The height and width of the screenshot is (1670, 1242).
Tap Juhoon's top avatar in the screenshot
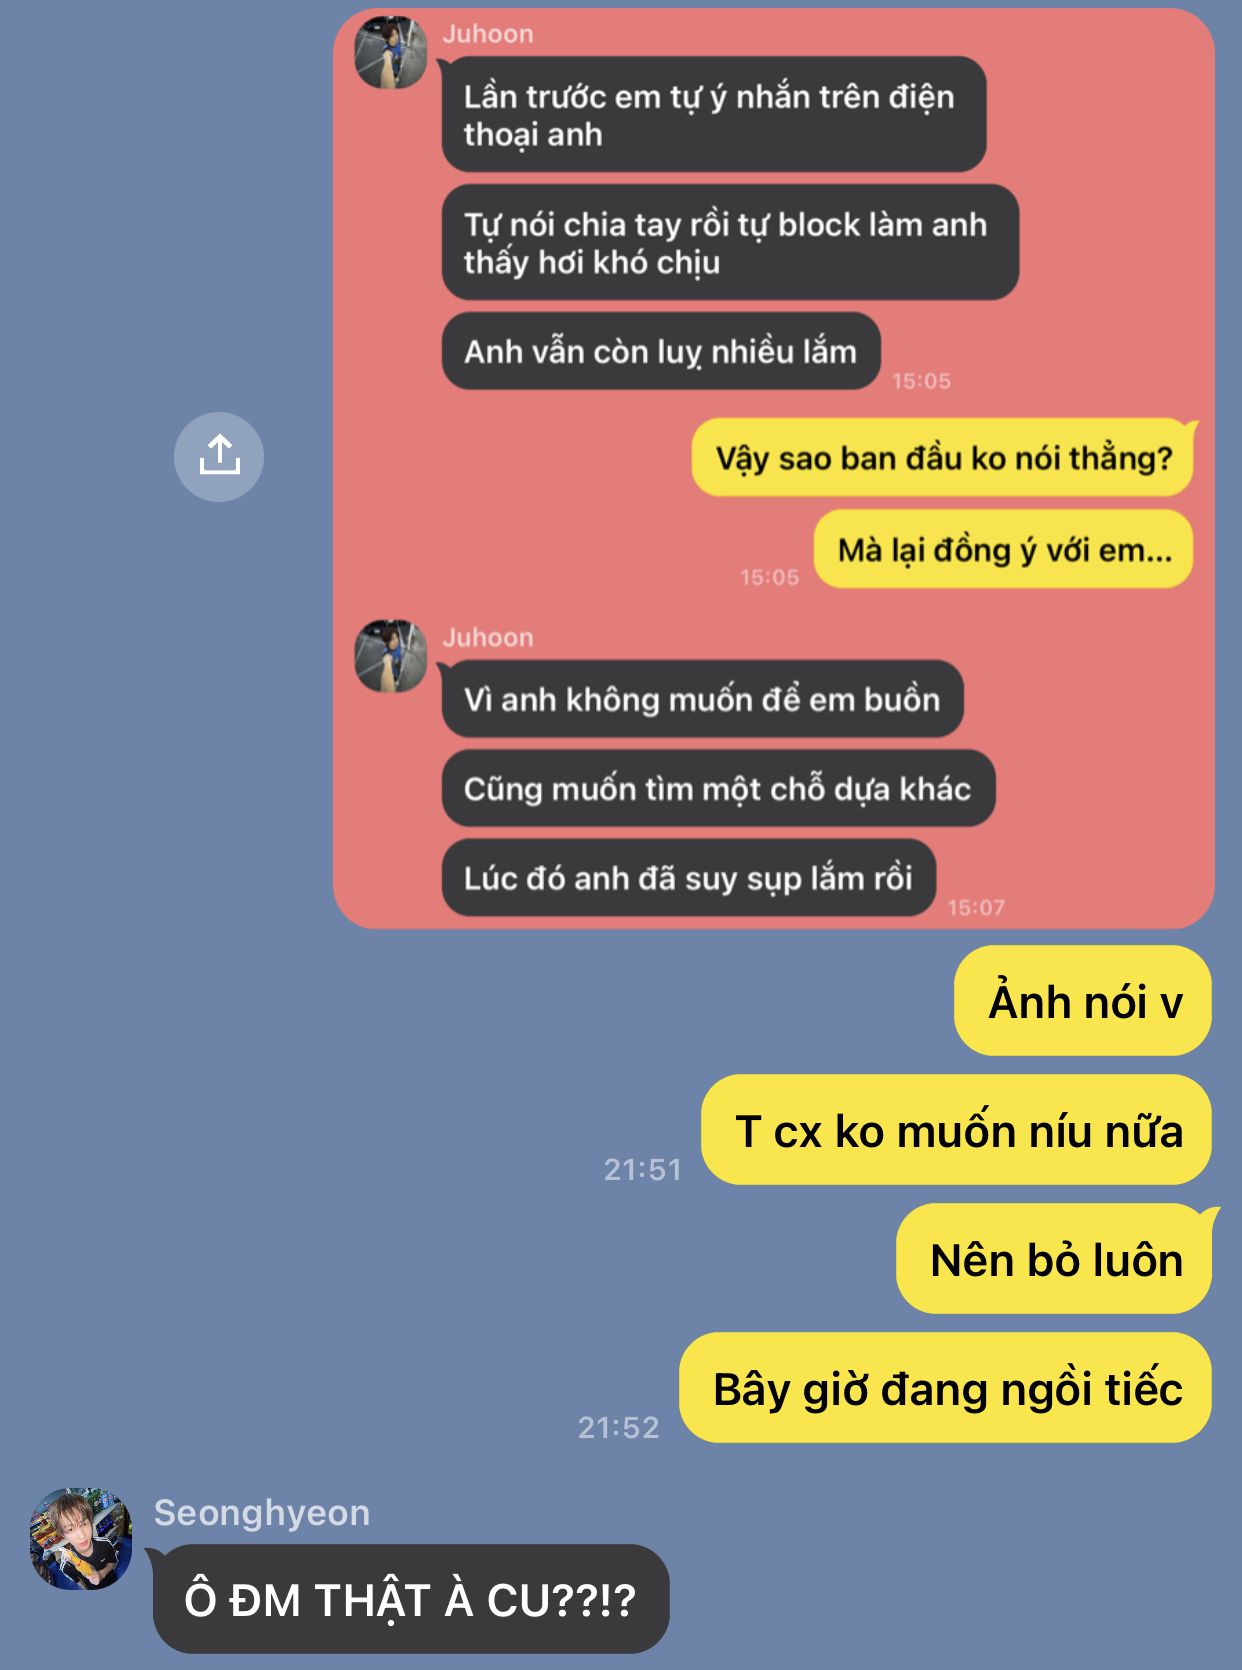(x=391, y=53)
